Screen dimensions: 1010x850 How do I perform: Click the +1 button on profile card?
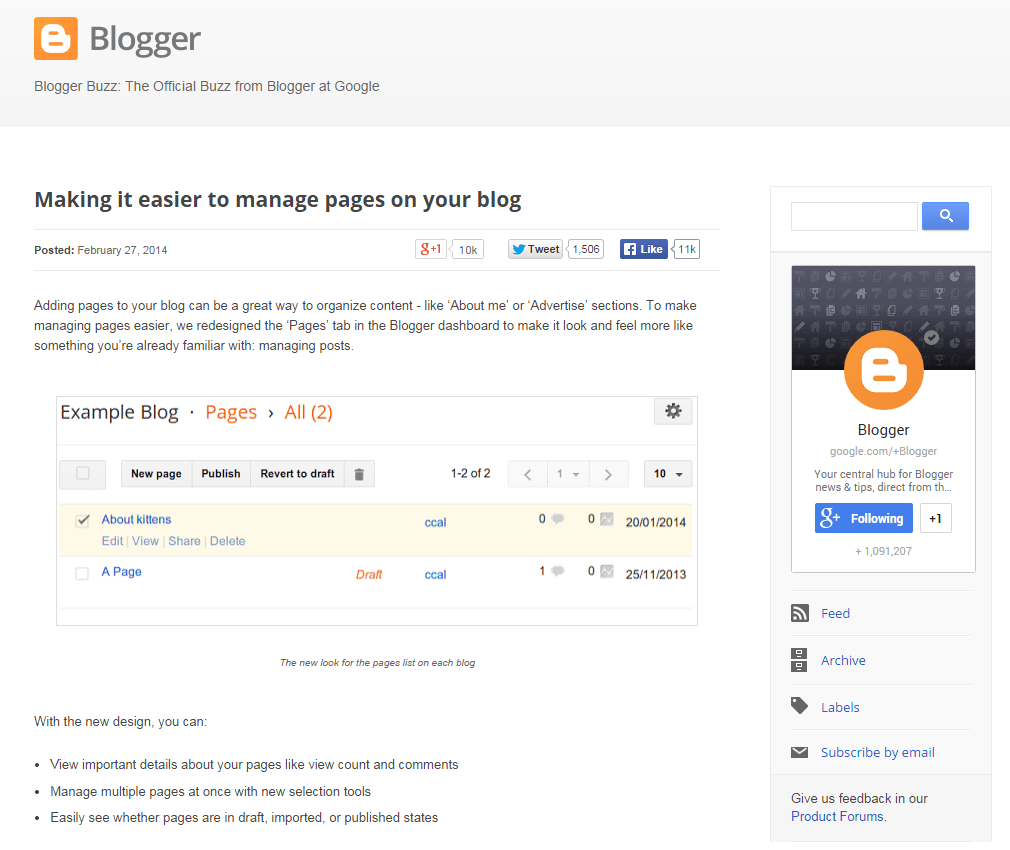[935, 518]
